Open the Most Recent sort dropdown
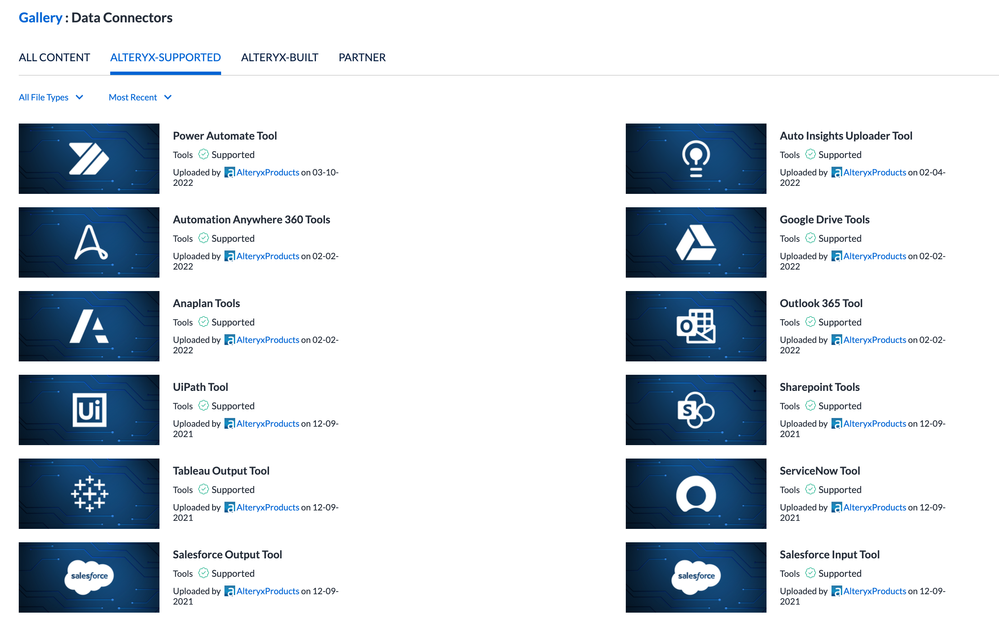The image size is (999, 637). click(140, 97)
